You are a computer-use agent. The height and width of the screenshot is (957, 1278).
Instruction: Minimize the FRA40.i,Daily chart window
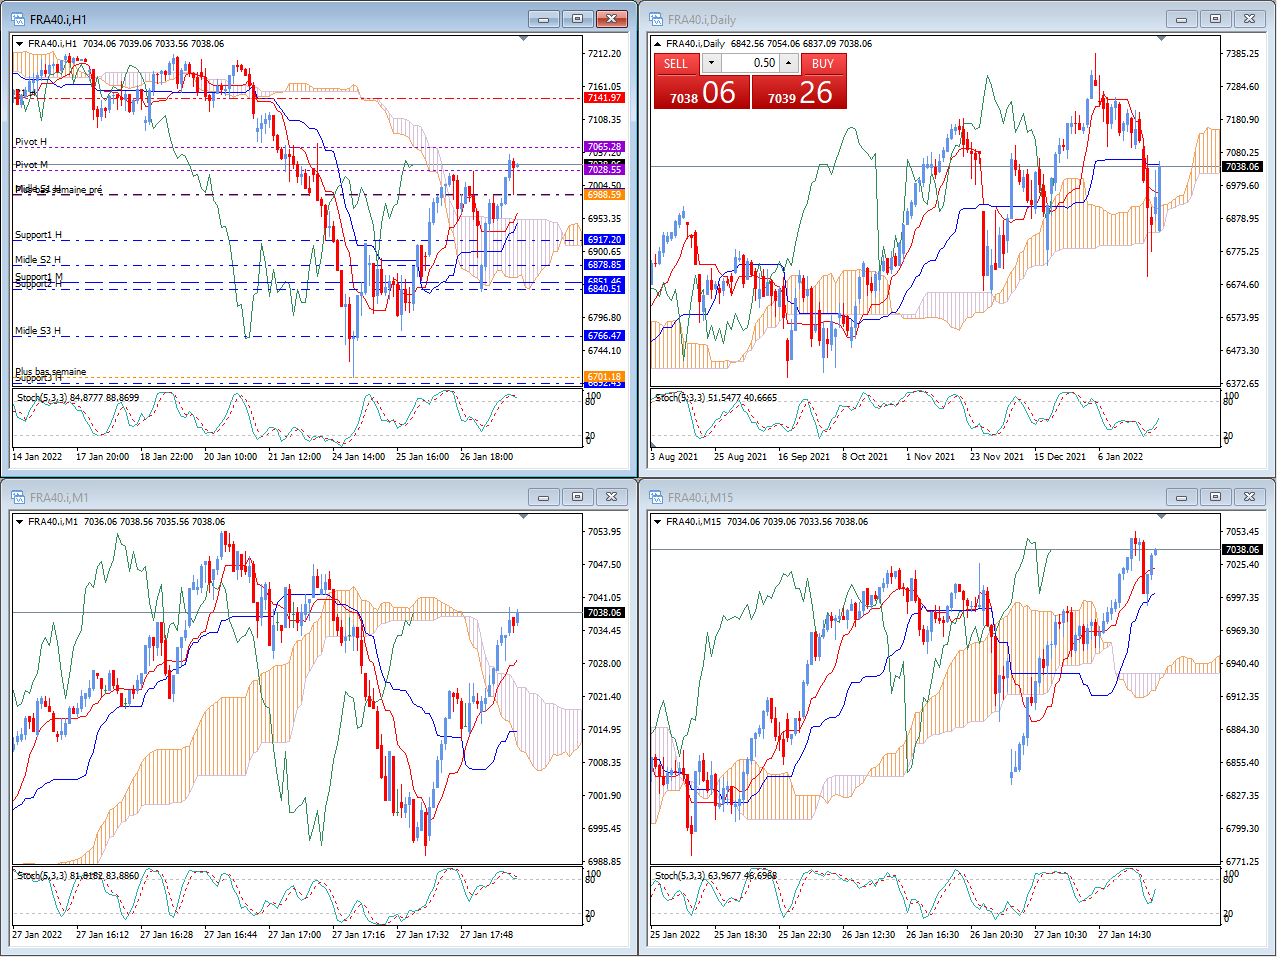[x=1181, y=19]
